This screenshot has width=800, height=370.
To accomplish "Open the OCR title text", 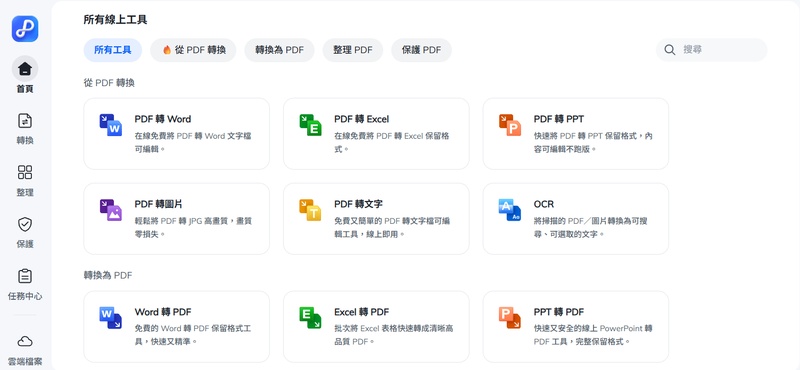I will (x=544, y=204).
